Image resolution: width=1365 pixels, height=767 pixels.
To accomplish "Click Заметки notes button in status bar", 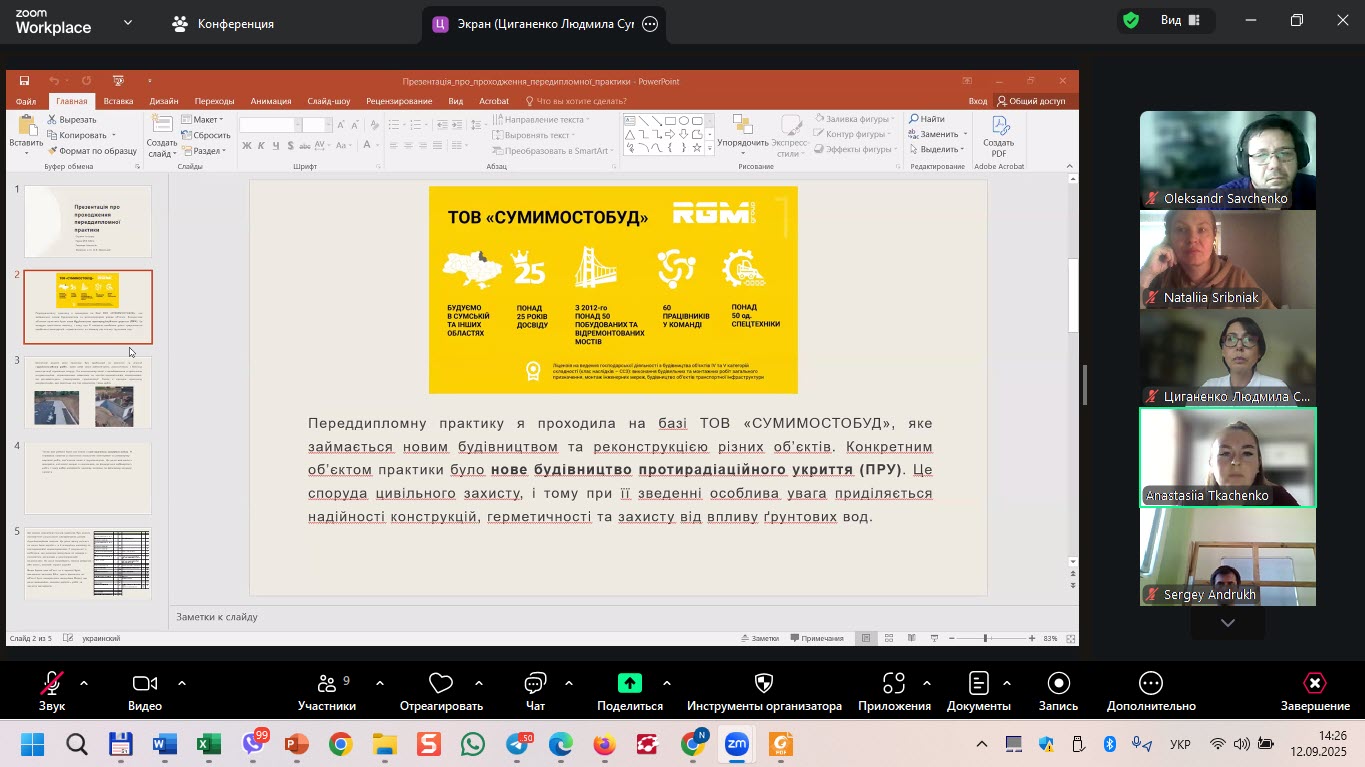I will point(759,638).
